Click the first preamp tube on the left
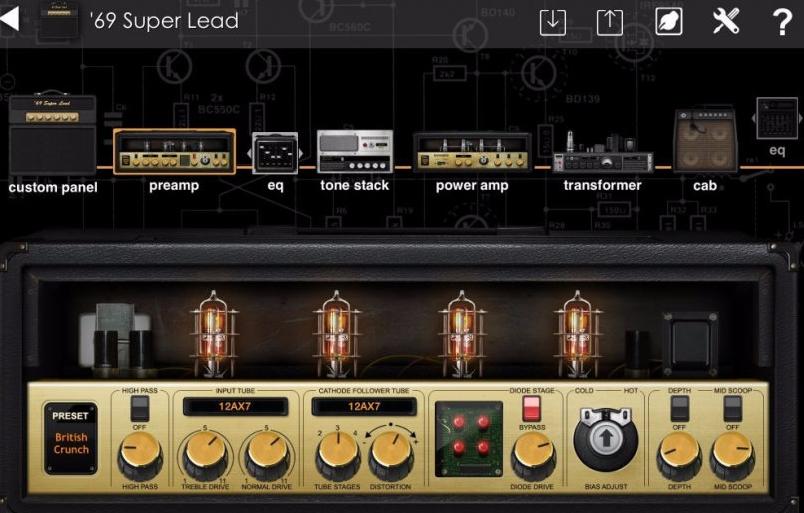The image size is (804, 513). (214, 332)
